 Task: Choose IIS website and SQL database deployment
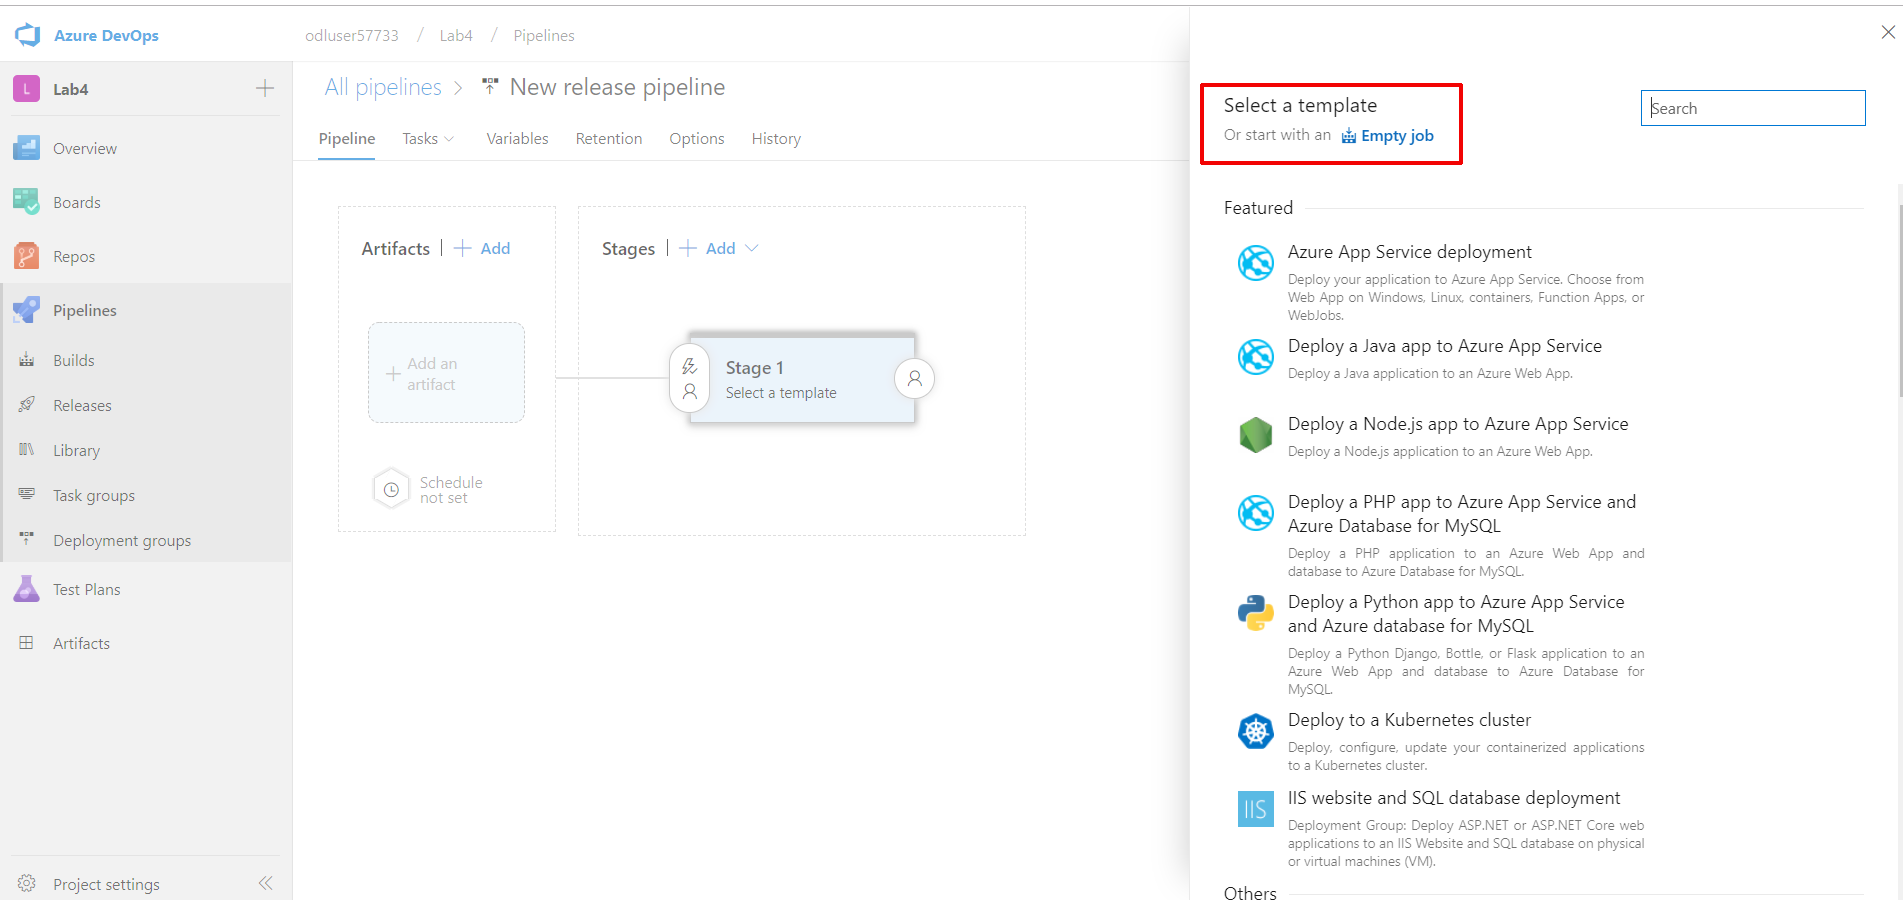1454,798
